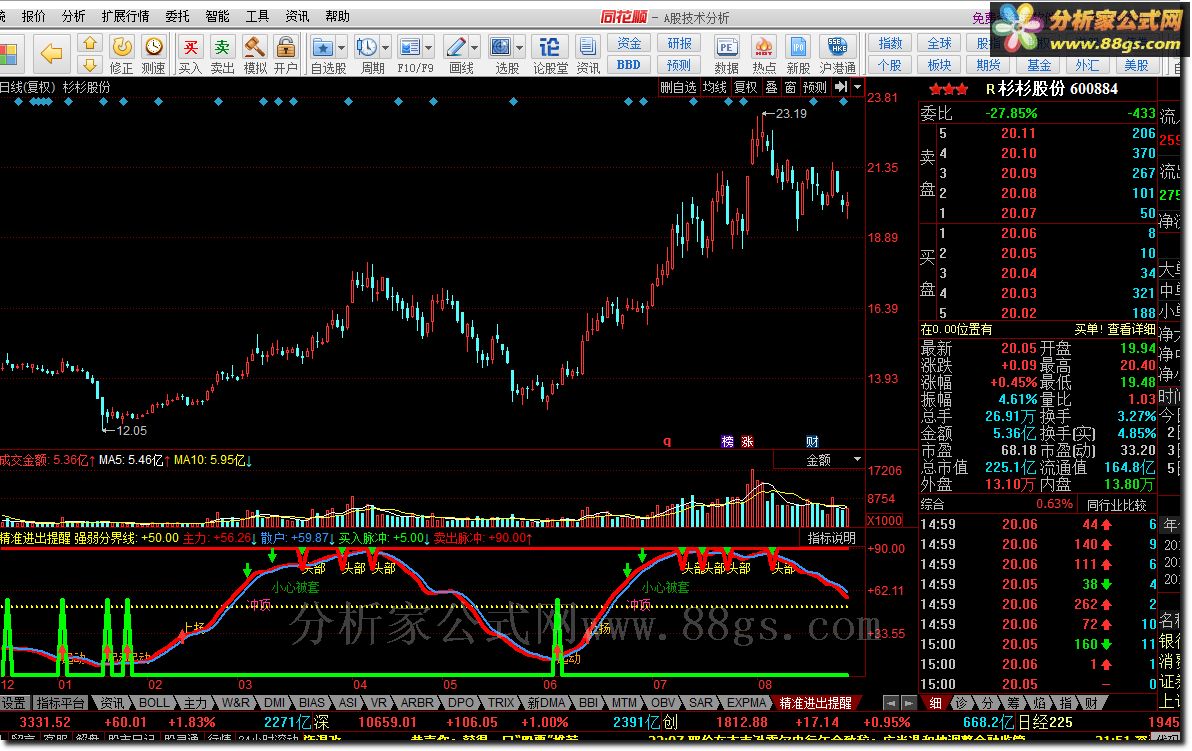Expand the 周期 dropdown arrow
Screen dimensions: 1192x751
(385, 48)
